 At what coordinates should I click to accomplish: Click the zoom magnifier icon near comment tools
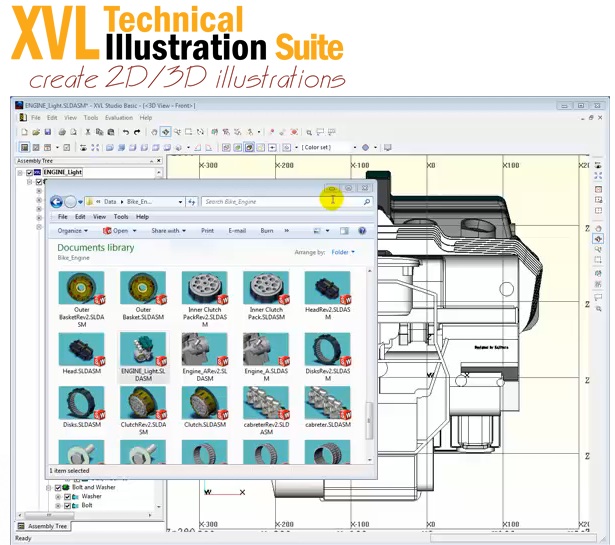[309, 133]
